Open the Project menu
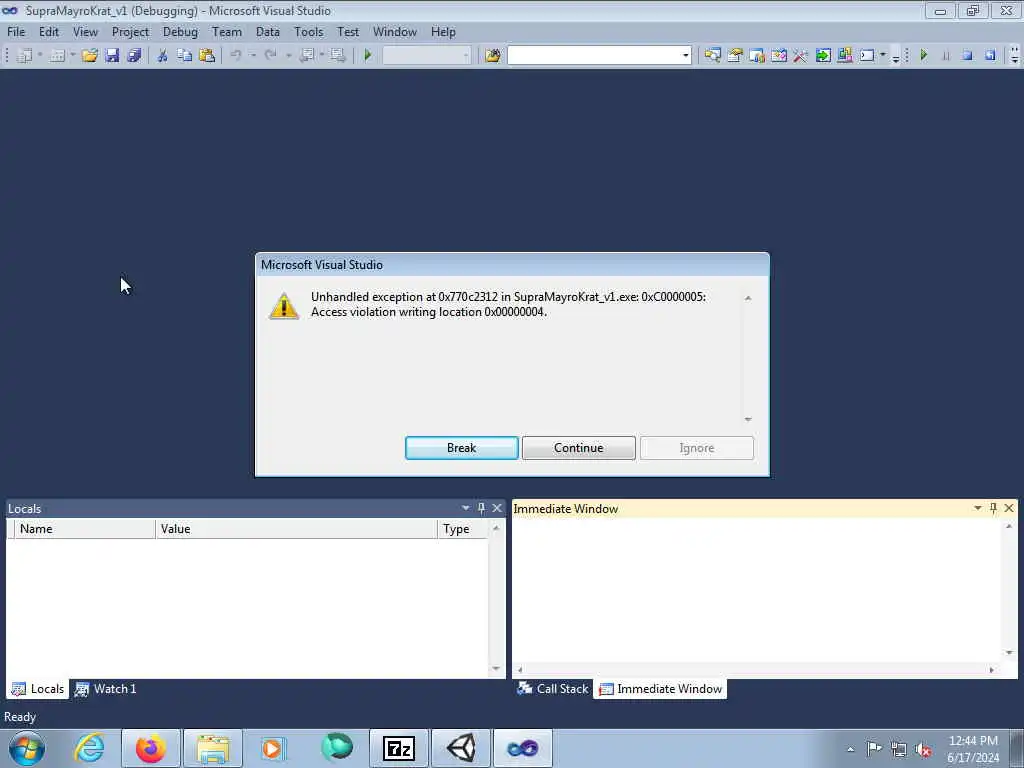Screen dimensions: 1024x768 click(131, 31)
